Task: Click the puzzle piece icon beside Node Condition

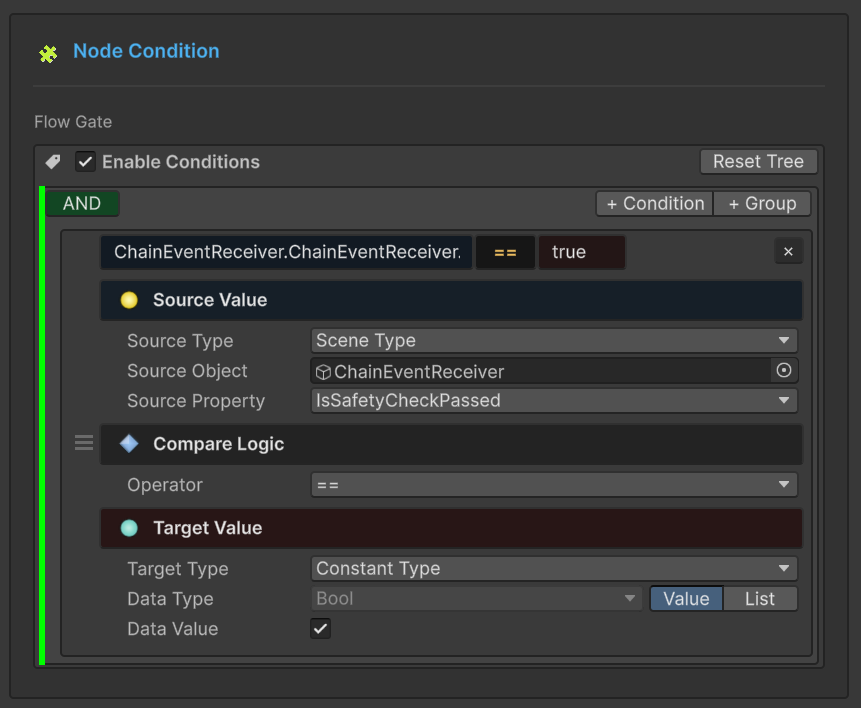Action: (x=47, y=53)
